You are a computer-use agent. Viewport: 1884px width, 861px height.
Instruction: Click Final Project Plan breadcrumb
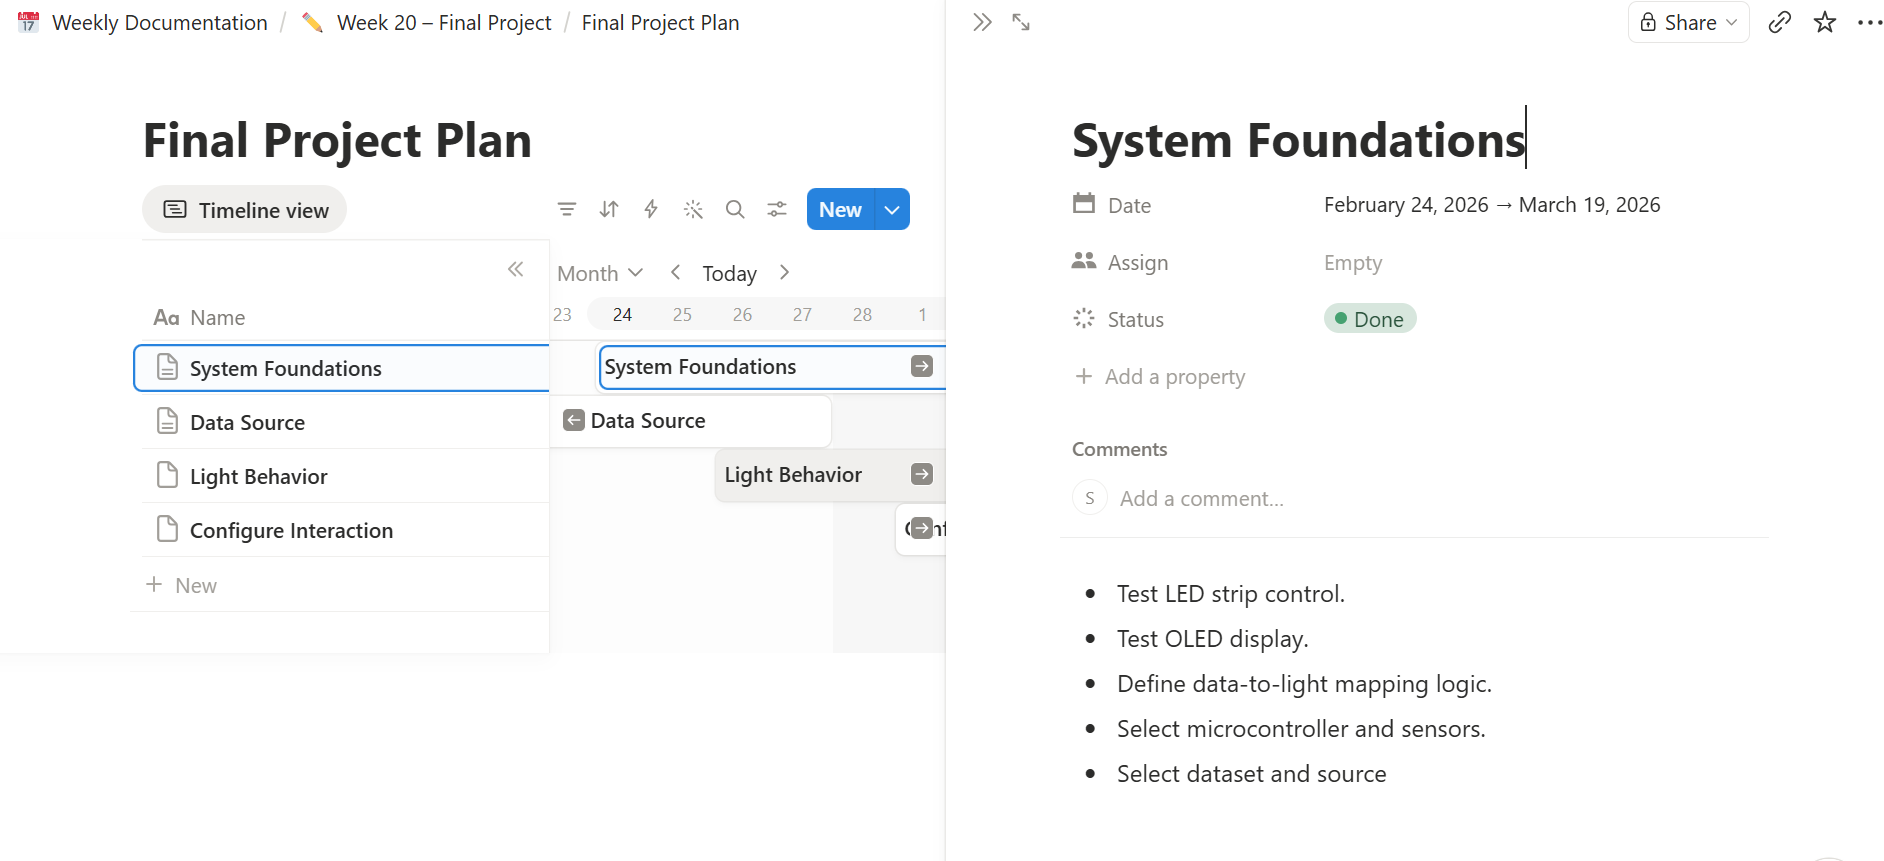pyautogui.click(x=660, y=22)
